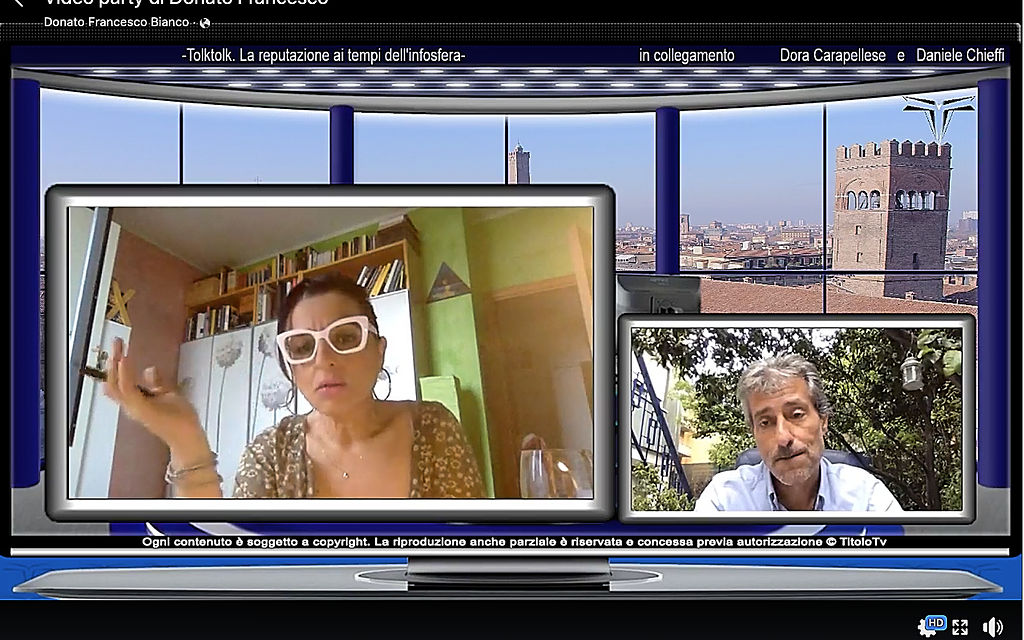Enter fullscreen mode with the expand arrows
The height and width of the screenshot is (640, 1024).
(960, 628)
